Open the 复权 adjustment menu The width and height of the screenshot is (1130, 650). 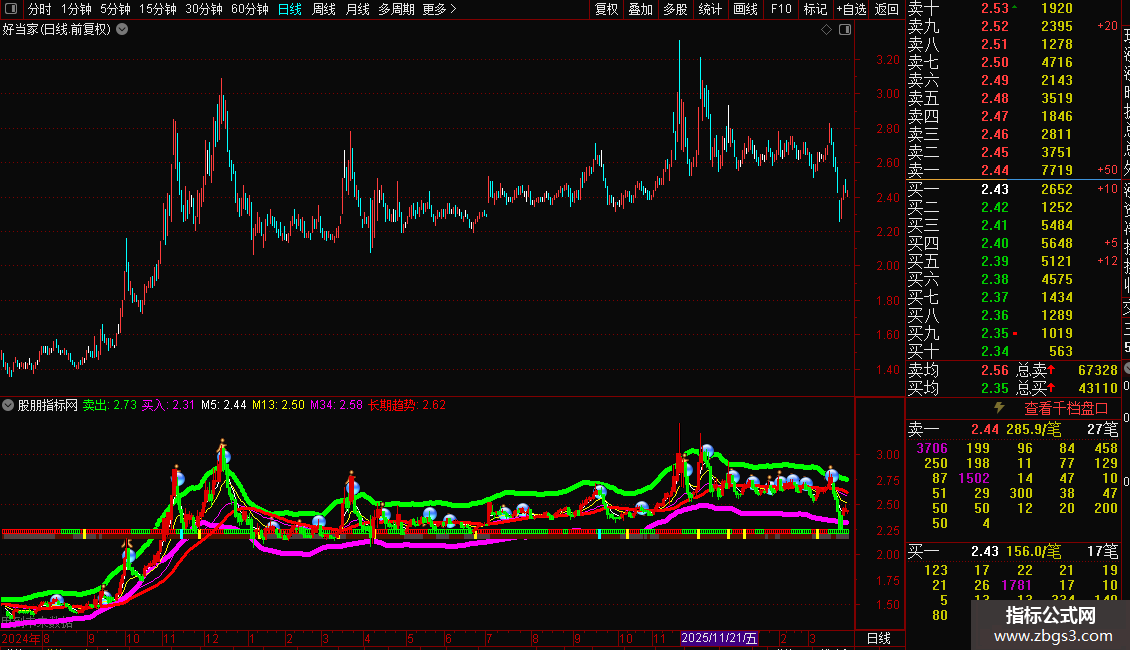tap(607, 9)
